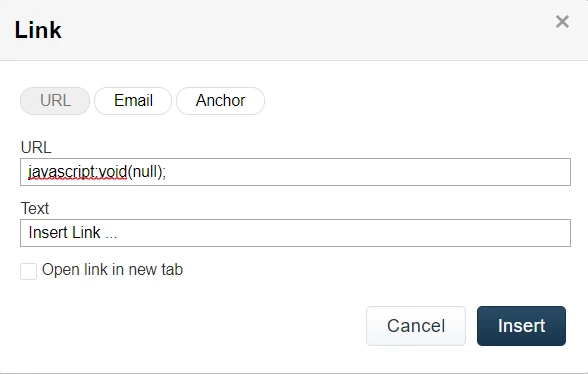
Task: Click the URL label above the URL field
Action: point(36,147)
